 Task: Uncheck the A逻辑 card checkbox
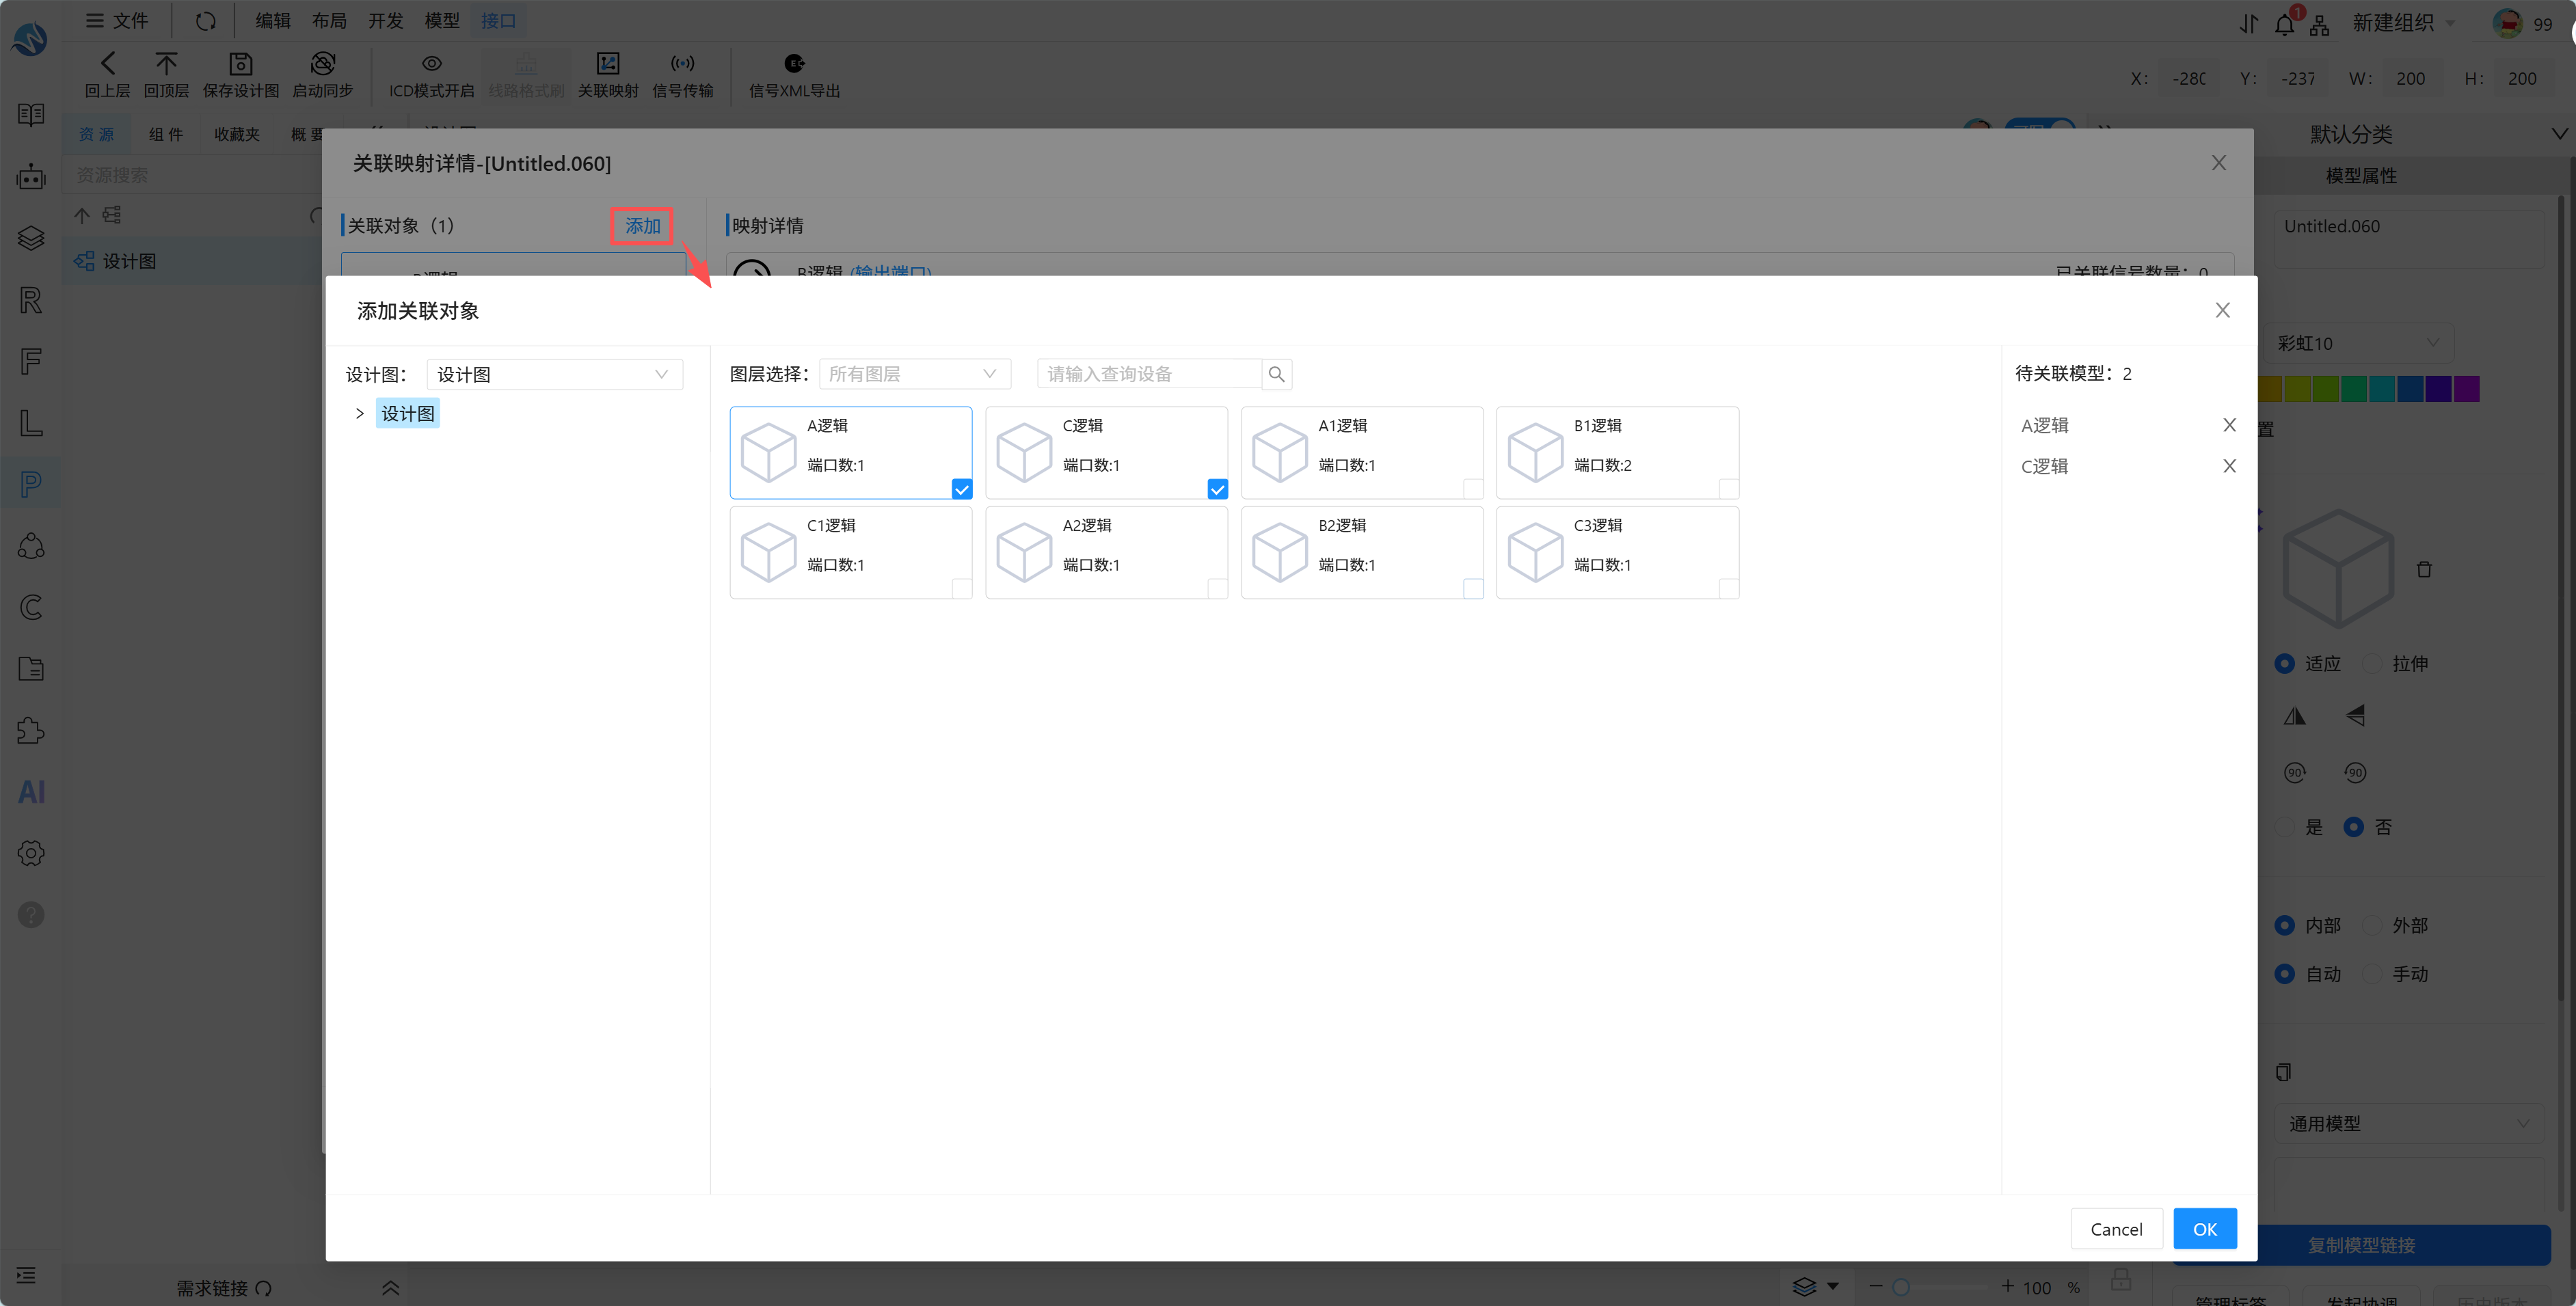pos(961,489)
